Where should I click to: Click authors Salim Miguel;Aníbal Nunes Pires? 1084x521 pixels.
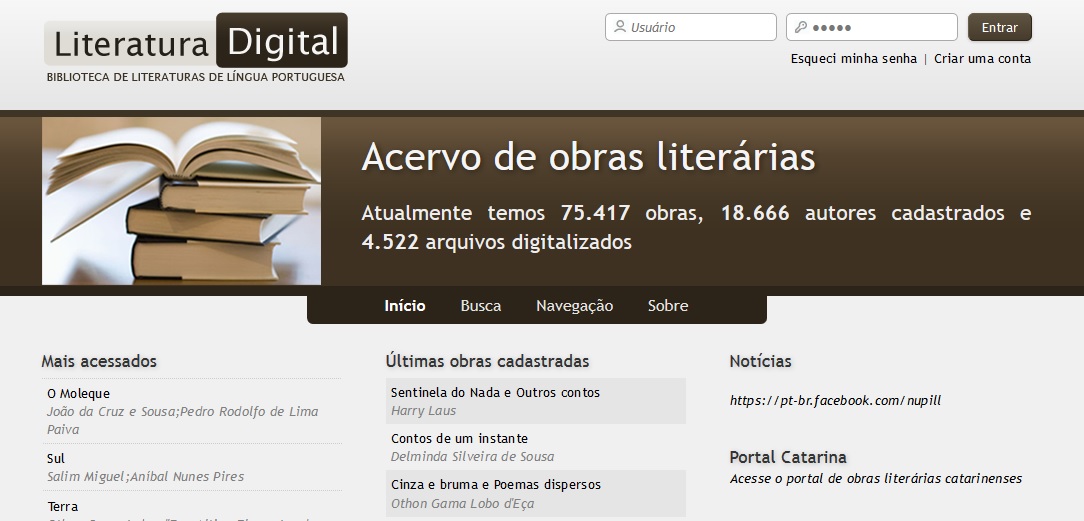pos(145,477)
